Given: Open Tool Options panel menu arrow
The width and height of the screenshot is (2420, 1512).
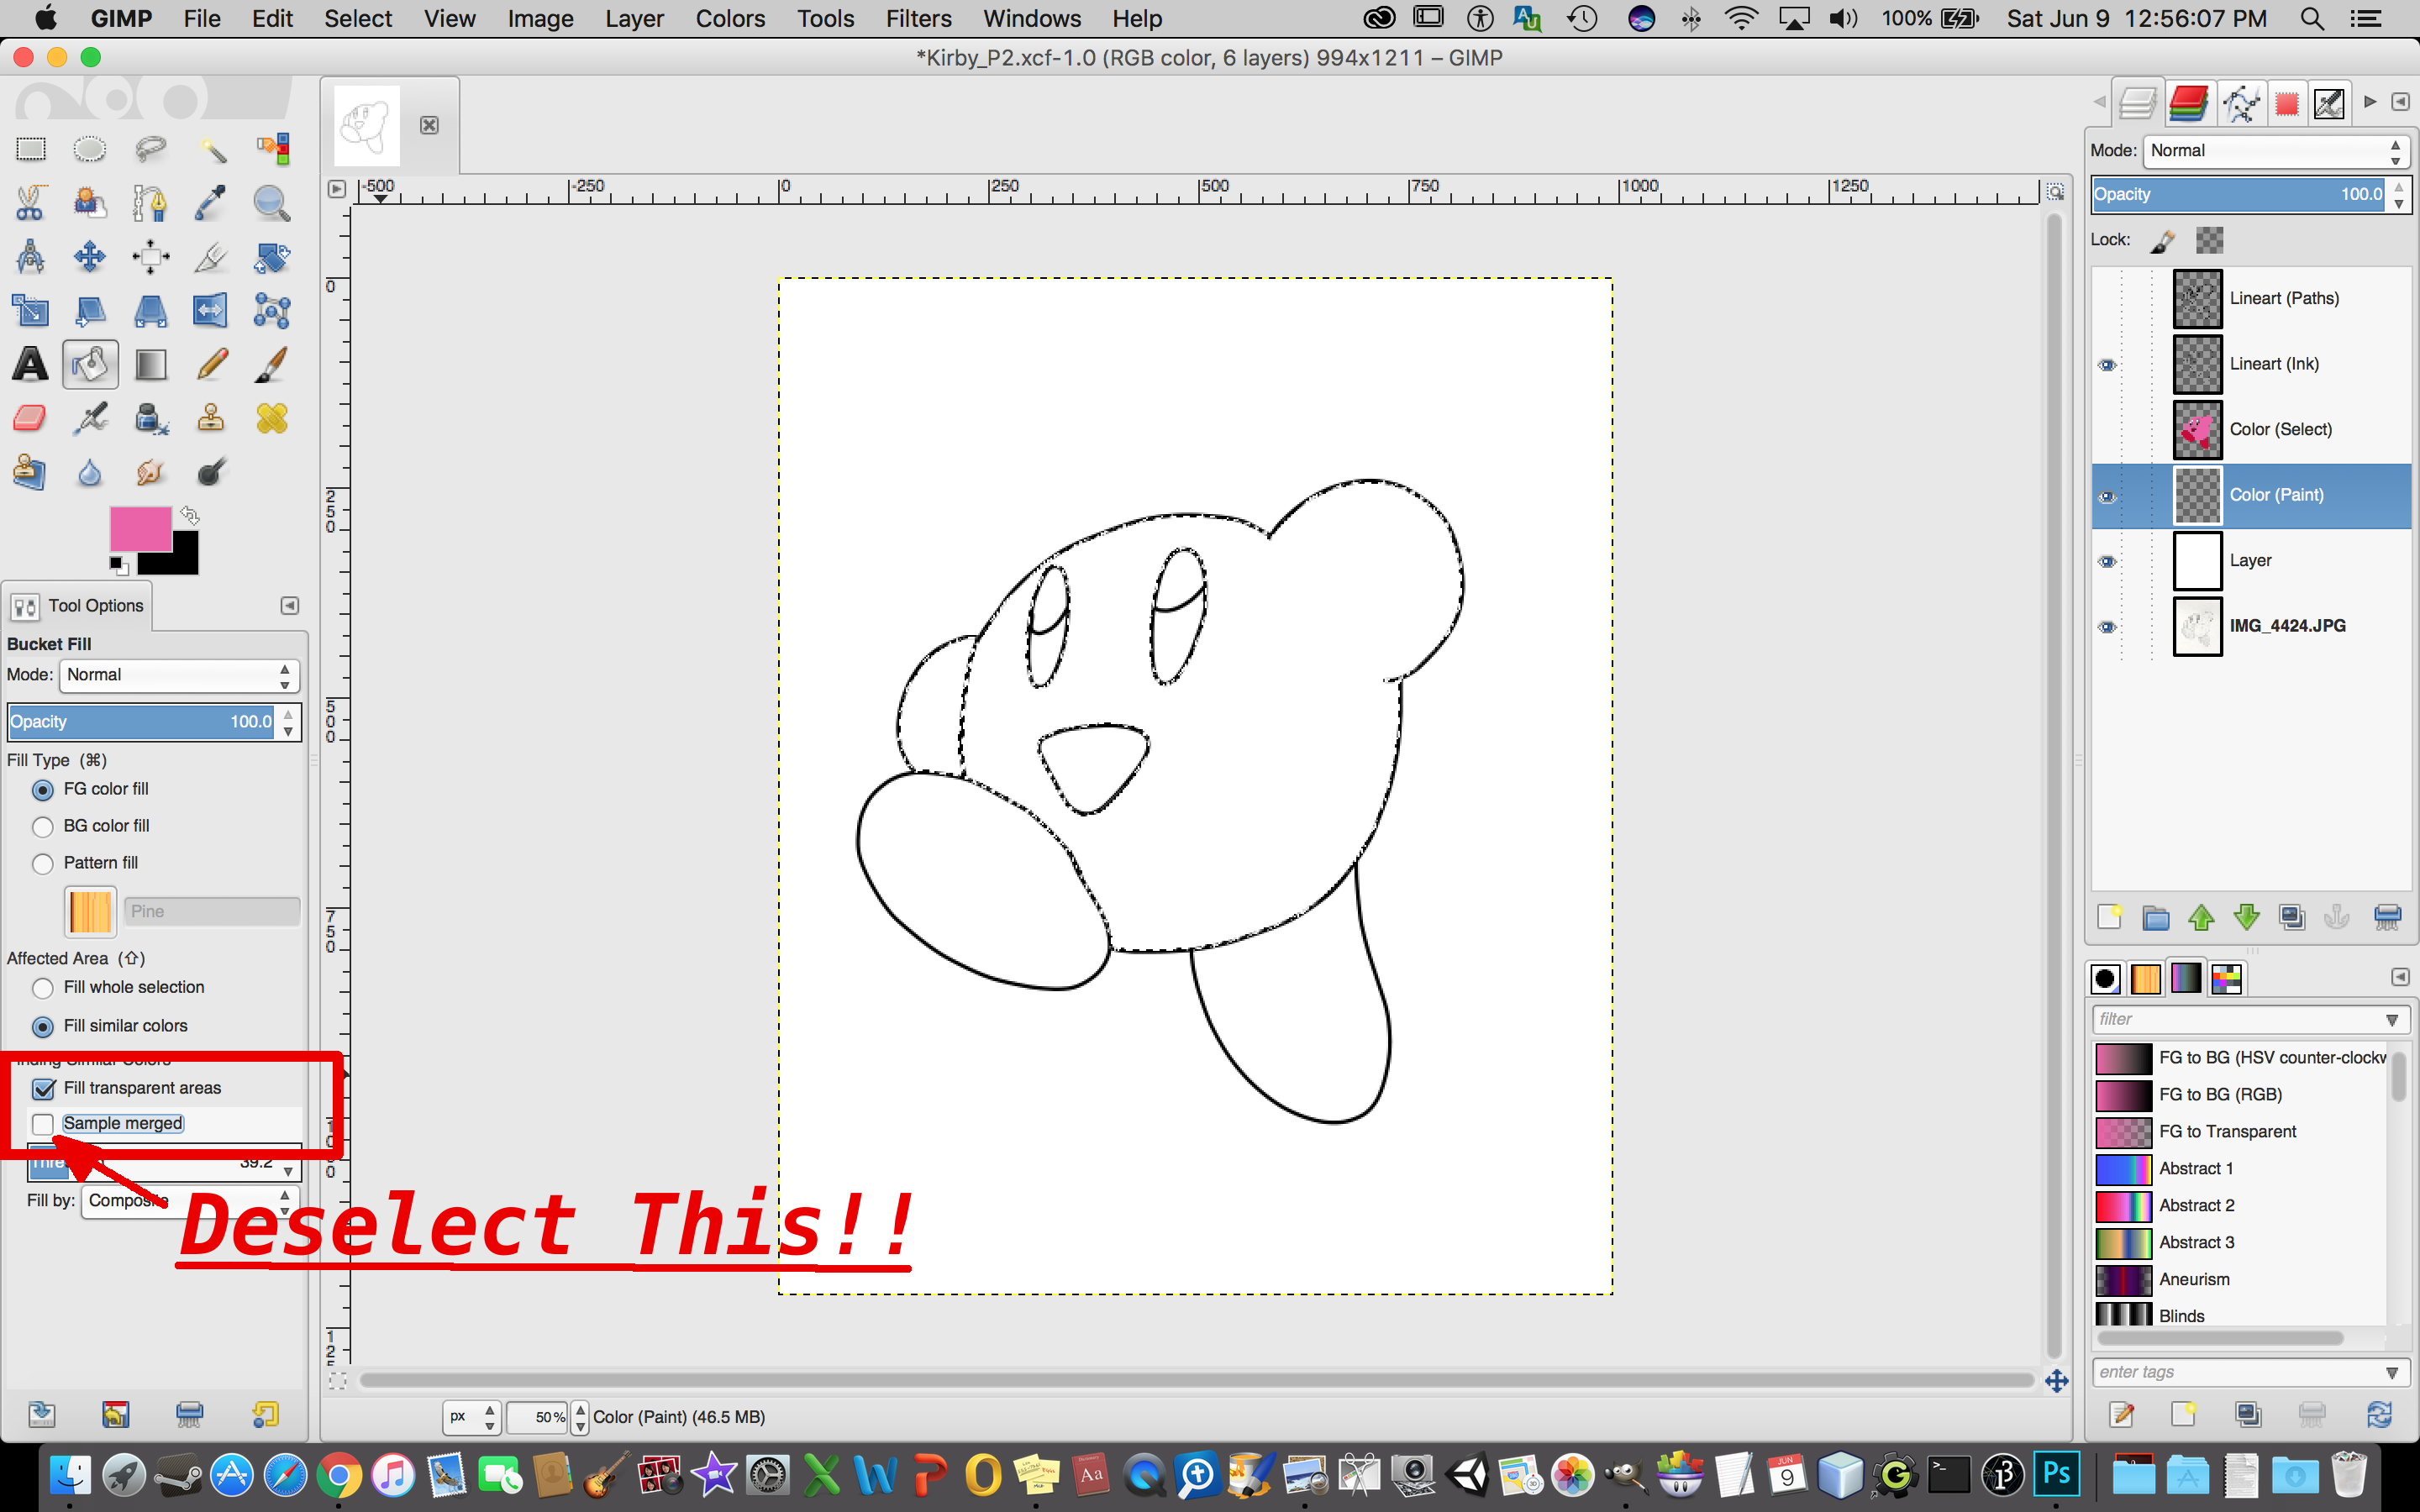Looking at the screenshot, I should 289,606.
